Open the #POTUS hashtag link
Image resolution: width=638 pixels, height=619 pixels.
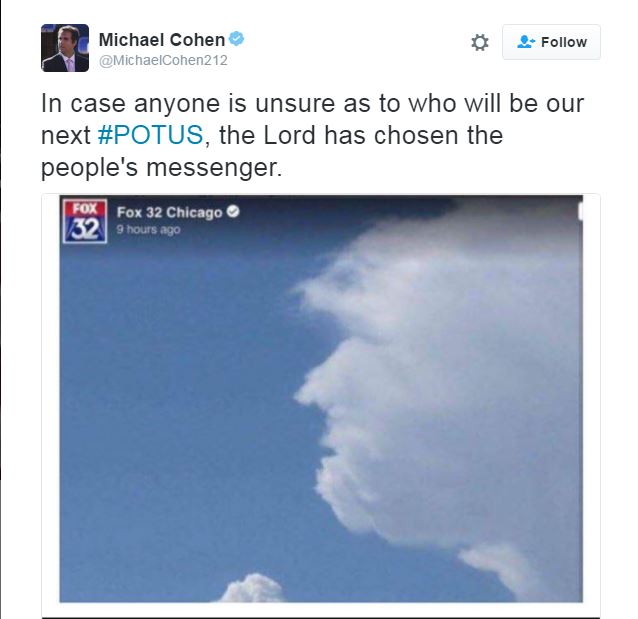[150, 135]
